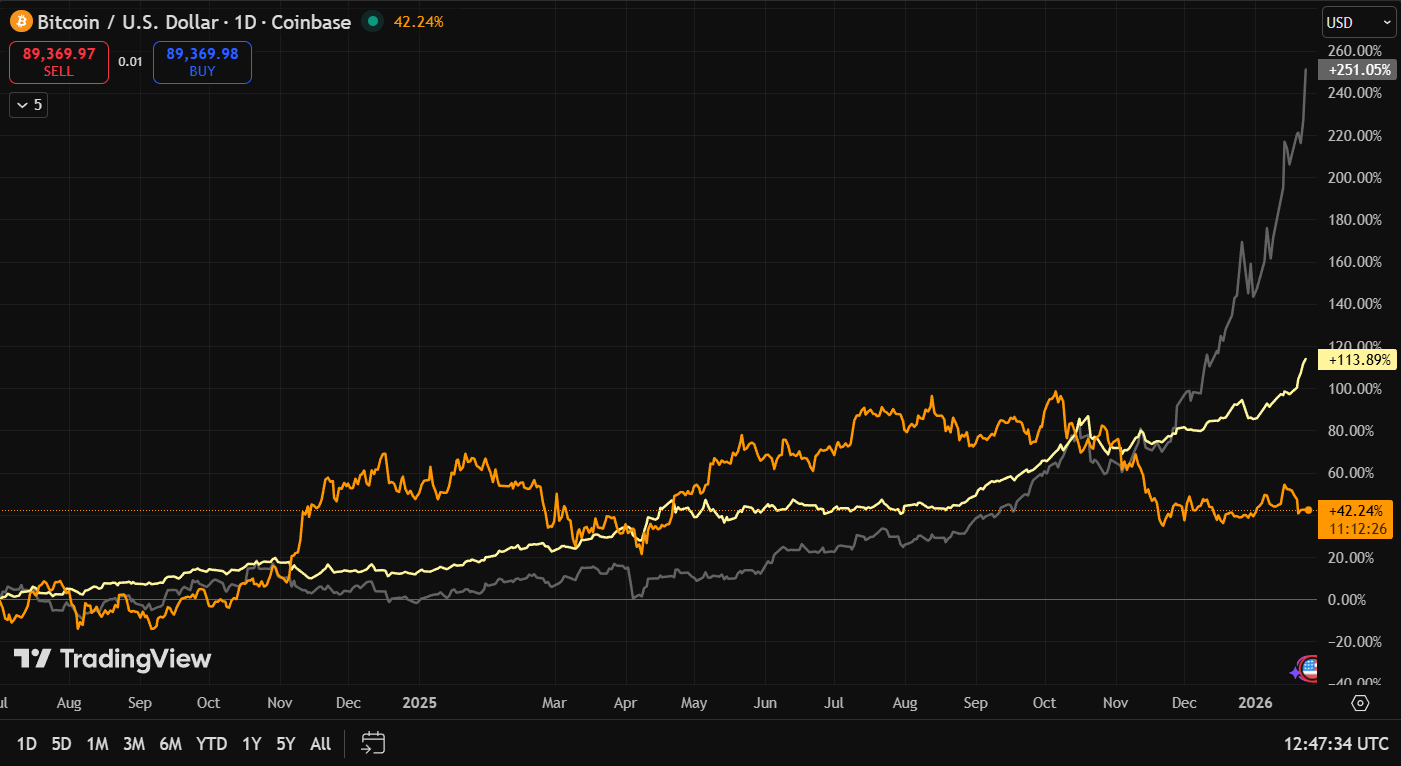The image size is (1401, 766).
Task: Click the orange dot on Bitcoin price line
Action: 1308,510
